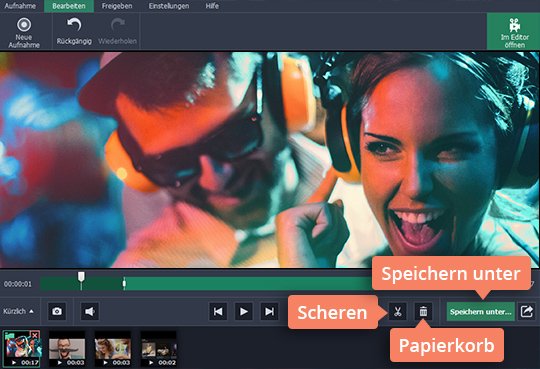Viewport: 540px width, 369px height.
Task: Play the video
Action: pos(243,311)
